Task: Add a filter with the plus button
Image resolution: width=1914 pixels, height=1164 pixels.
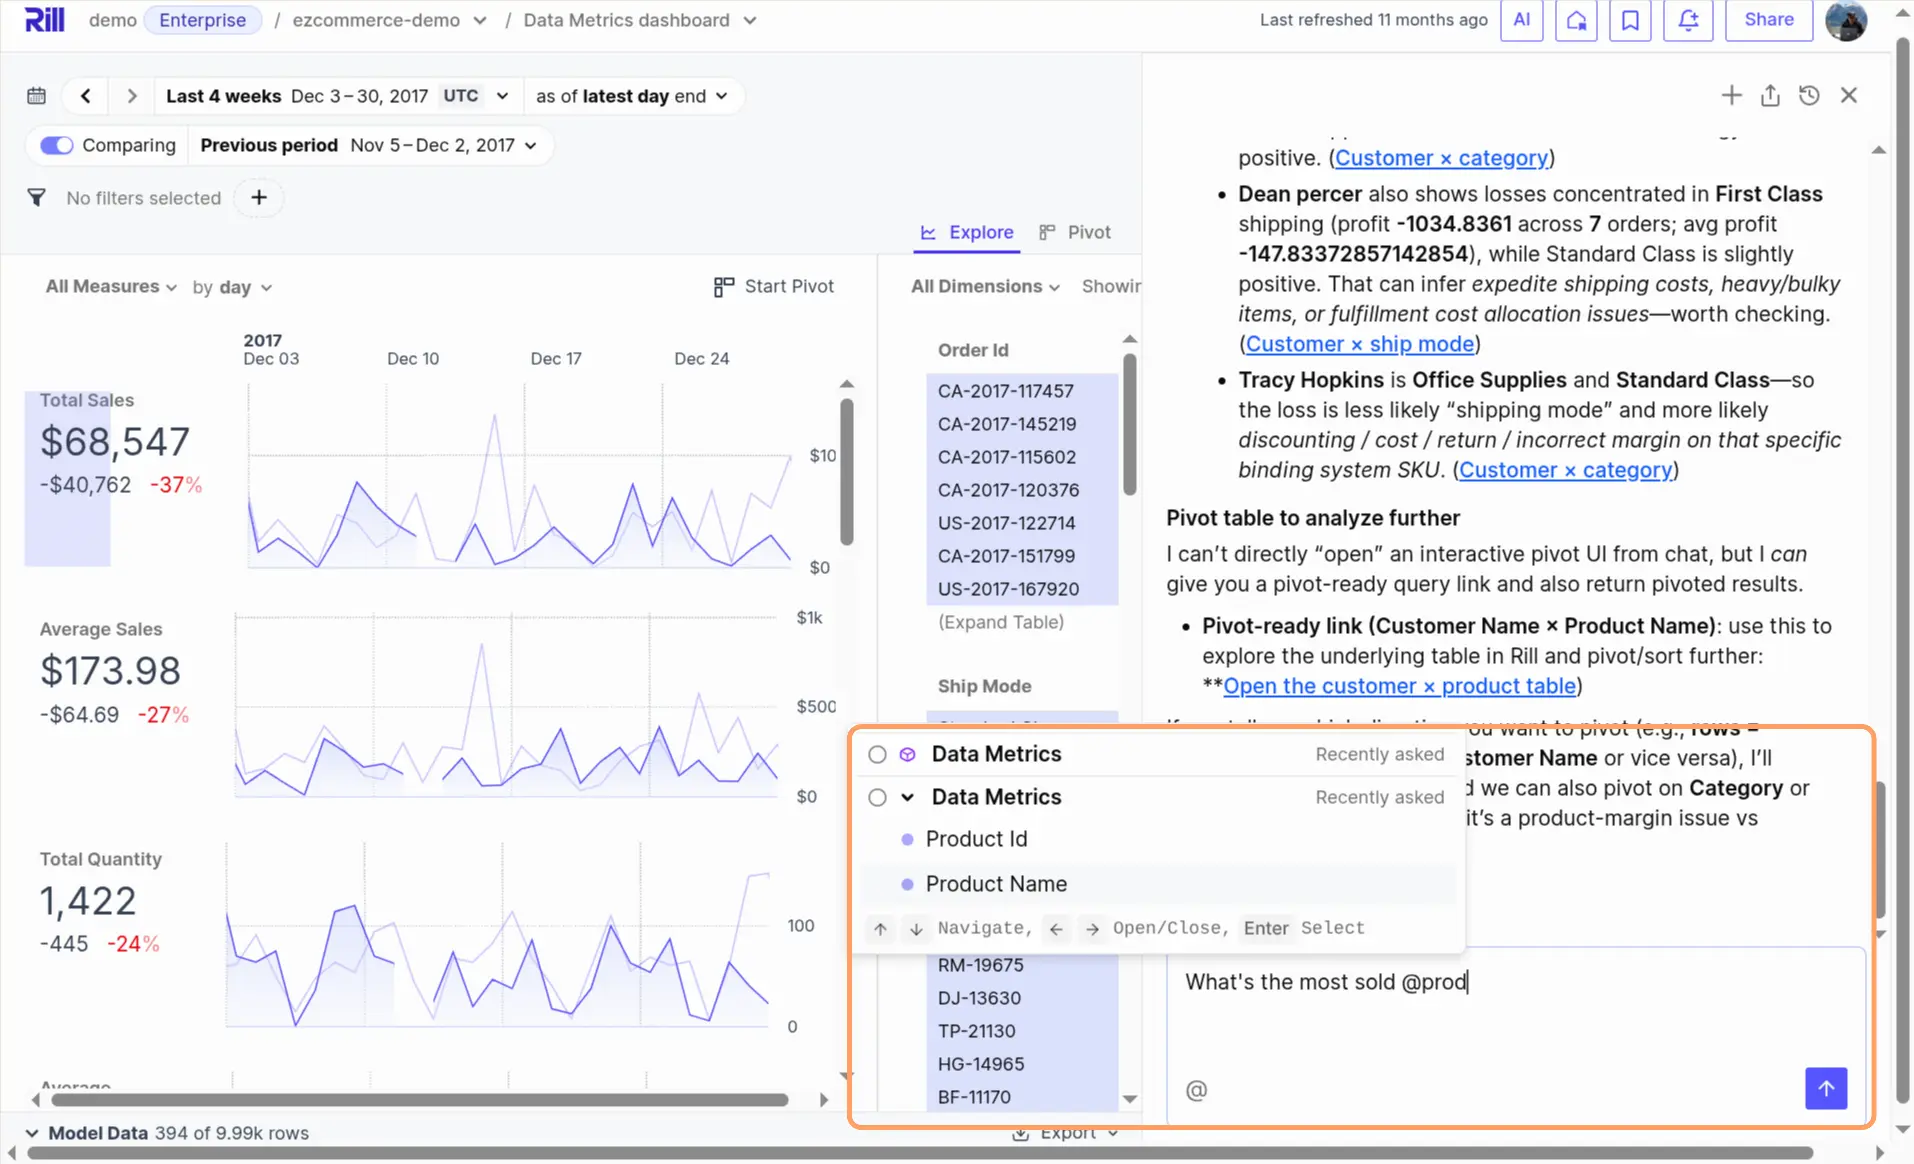Action: [259, 198]
